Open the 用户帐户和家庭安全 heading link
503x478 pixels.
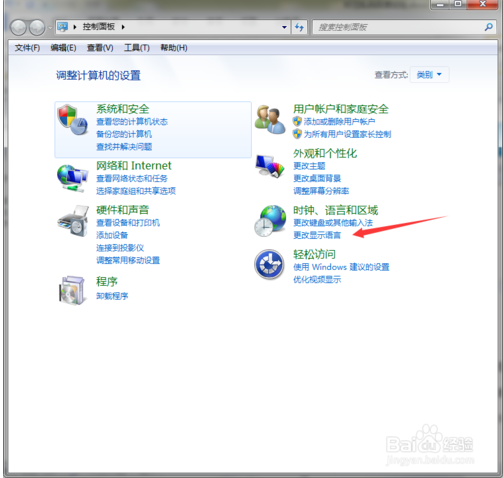pos(341,109)
